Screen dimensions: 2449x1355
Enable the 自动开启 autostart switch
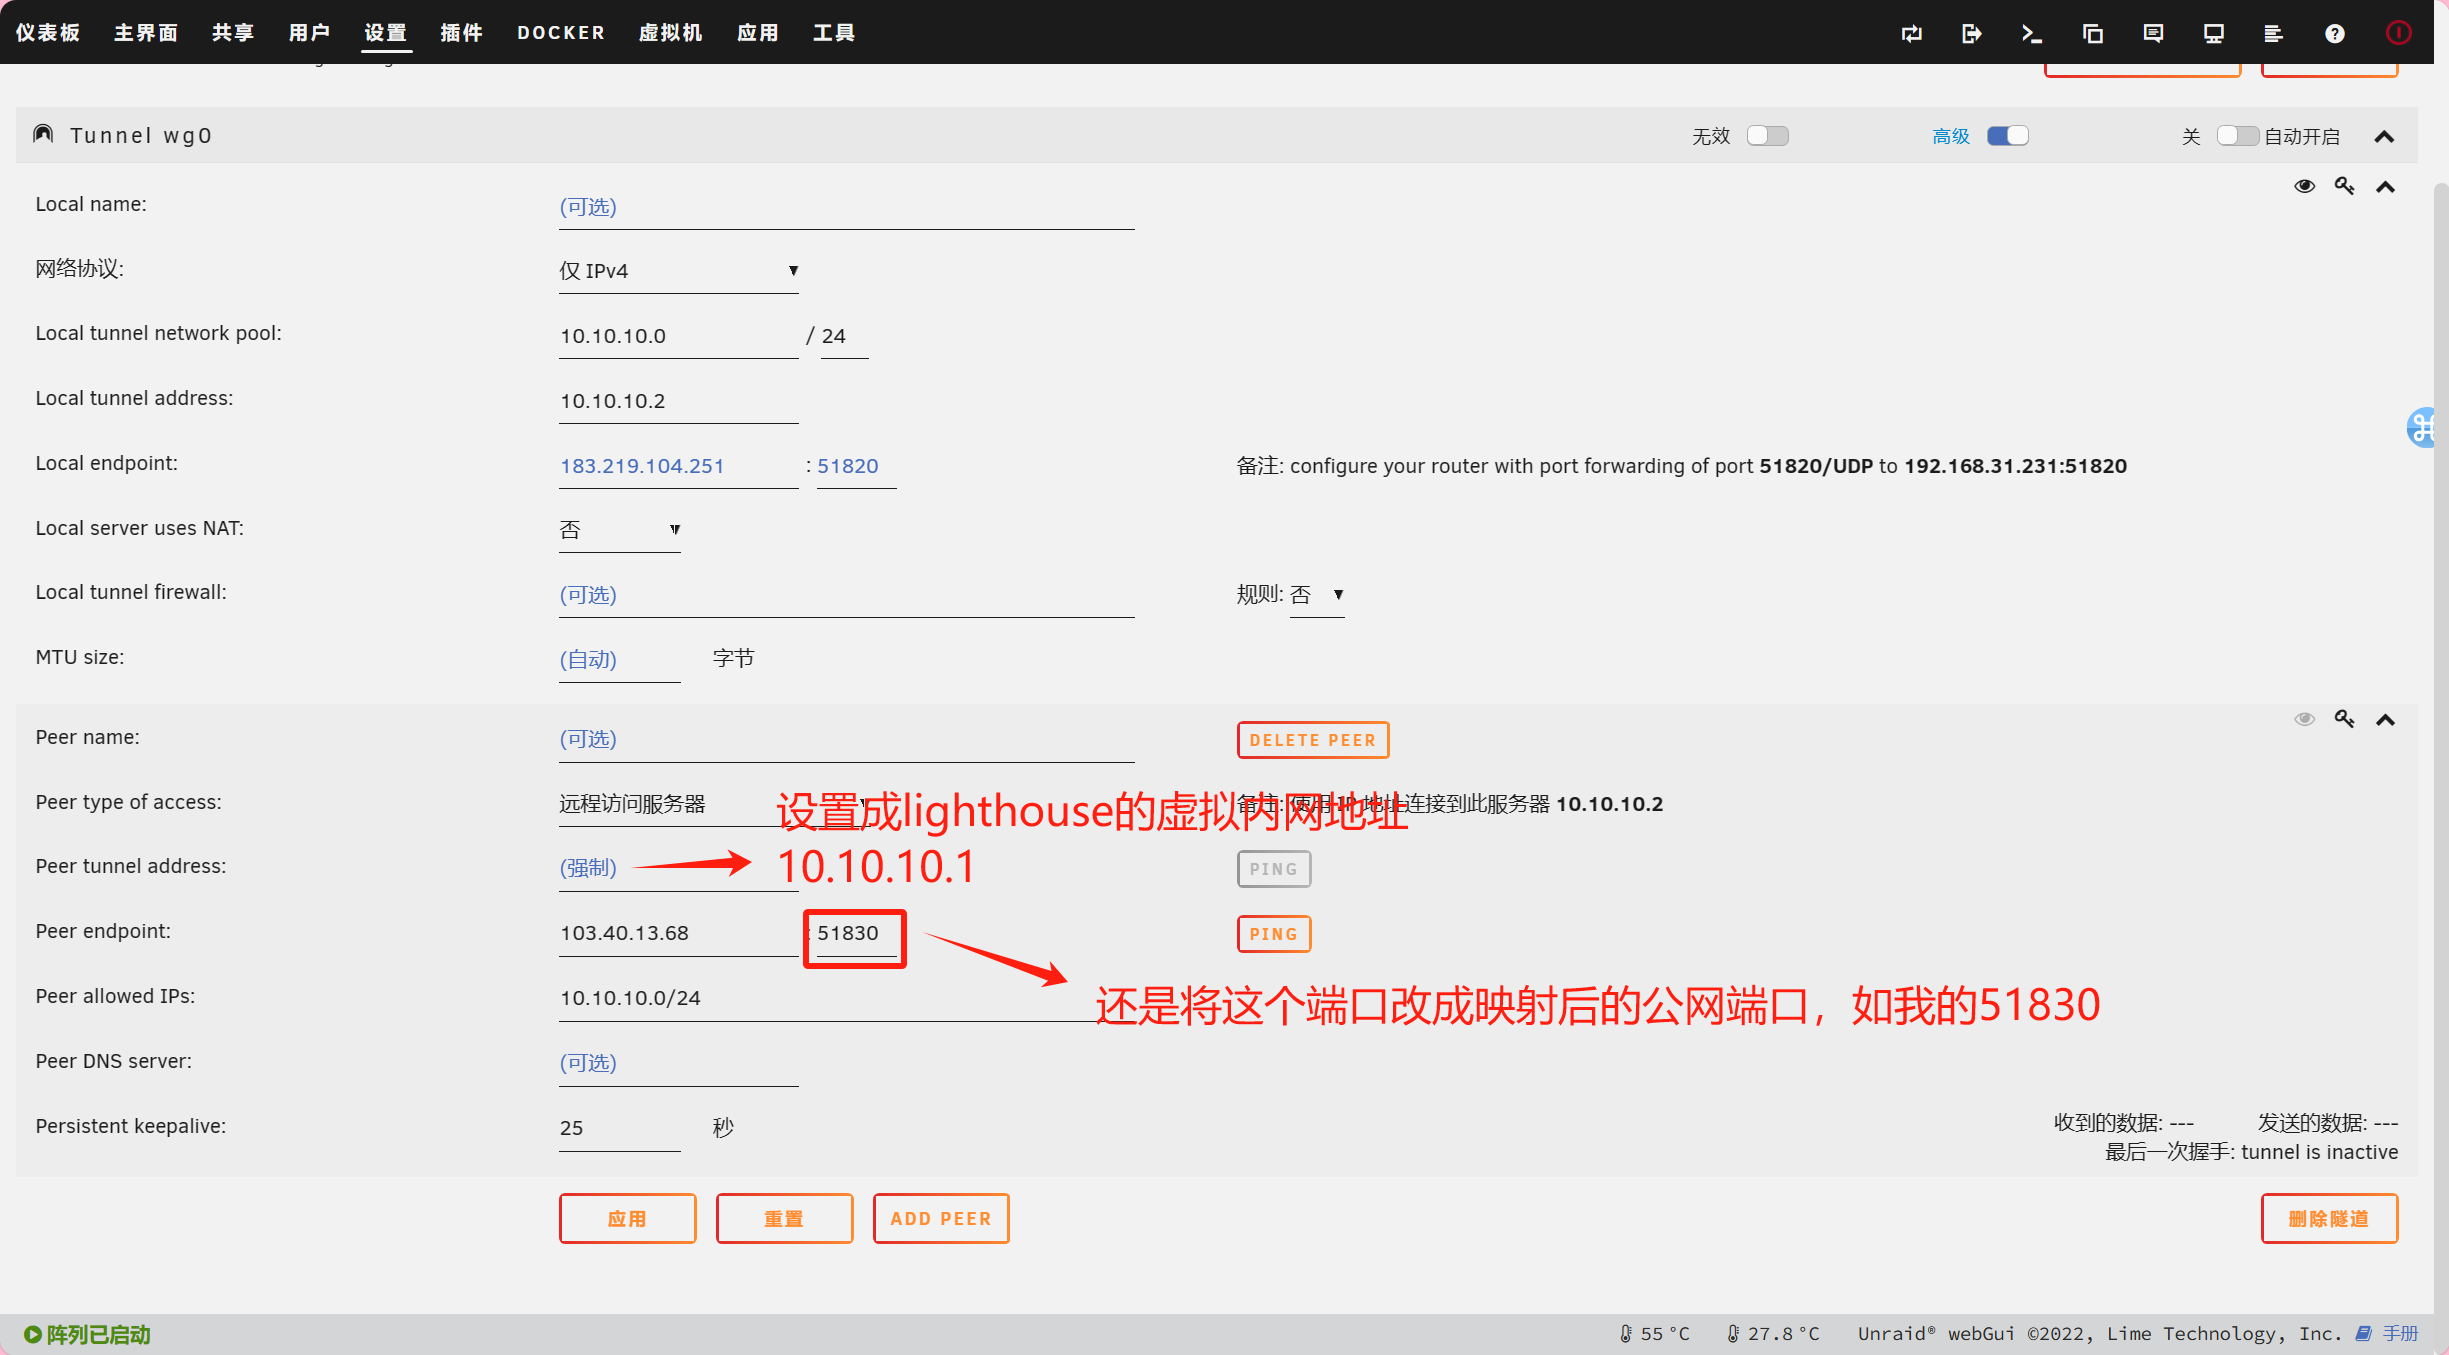[2236, 136]
